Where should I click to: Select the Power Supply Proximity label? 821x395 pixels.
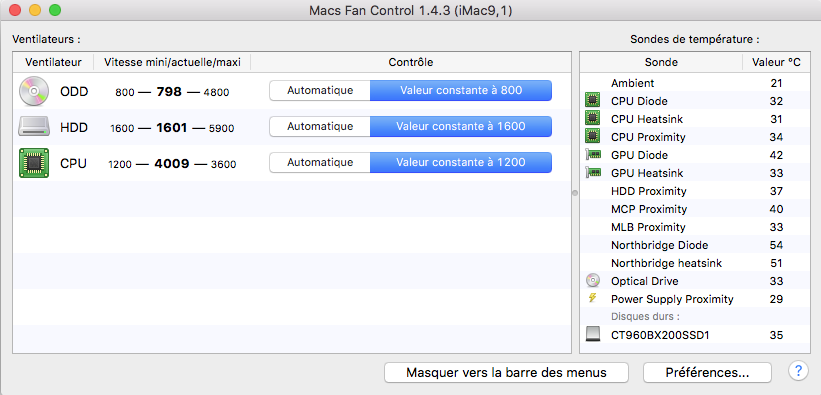[672, 299]
